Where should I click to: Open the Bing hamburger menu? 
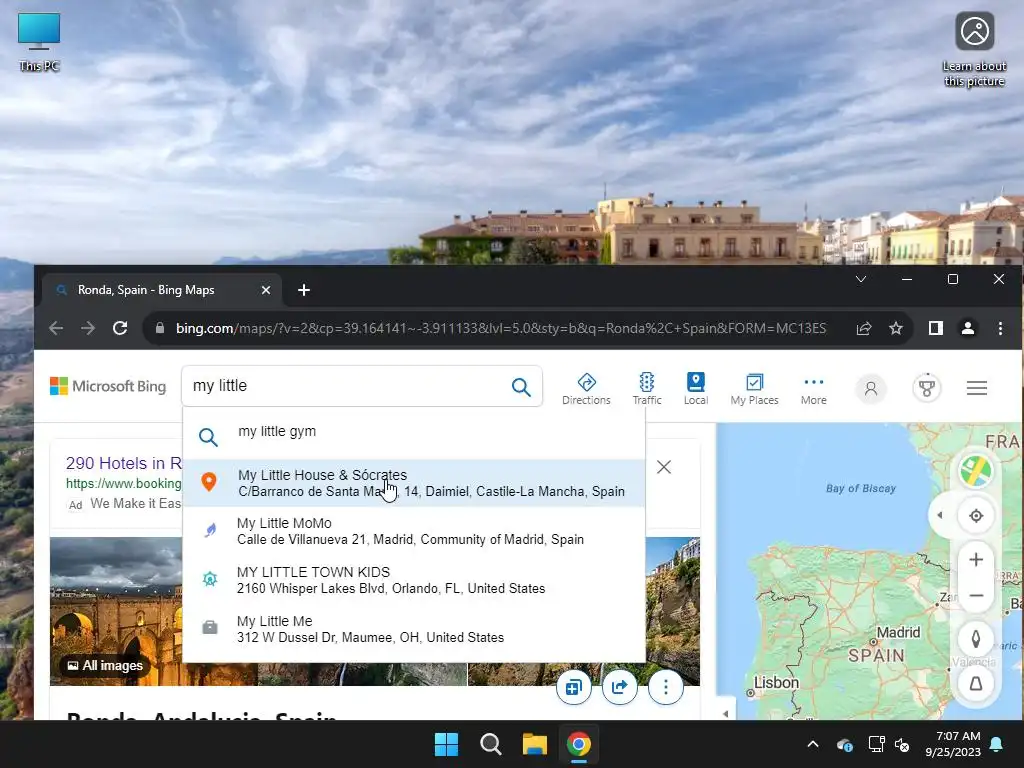976,388
